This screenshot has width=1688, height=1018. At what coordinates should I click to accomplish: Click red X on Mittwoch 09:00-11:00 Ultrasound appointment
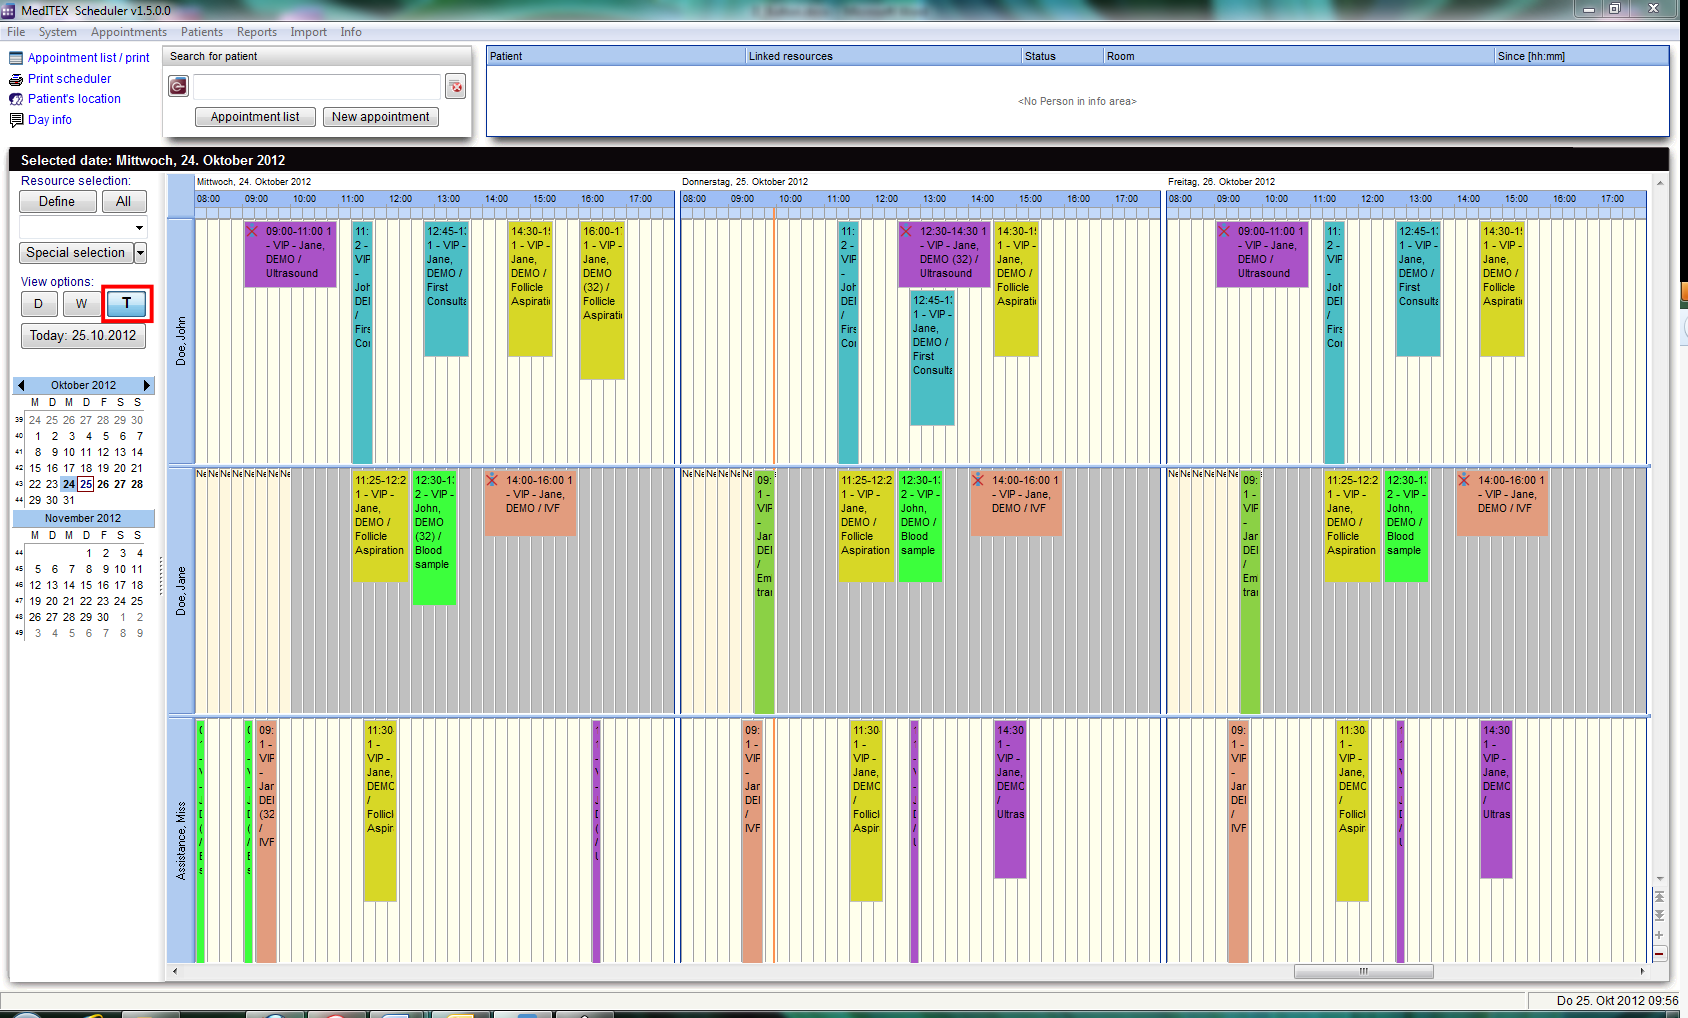pyautogui.click(x=252, y=231)
